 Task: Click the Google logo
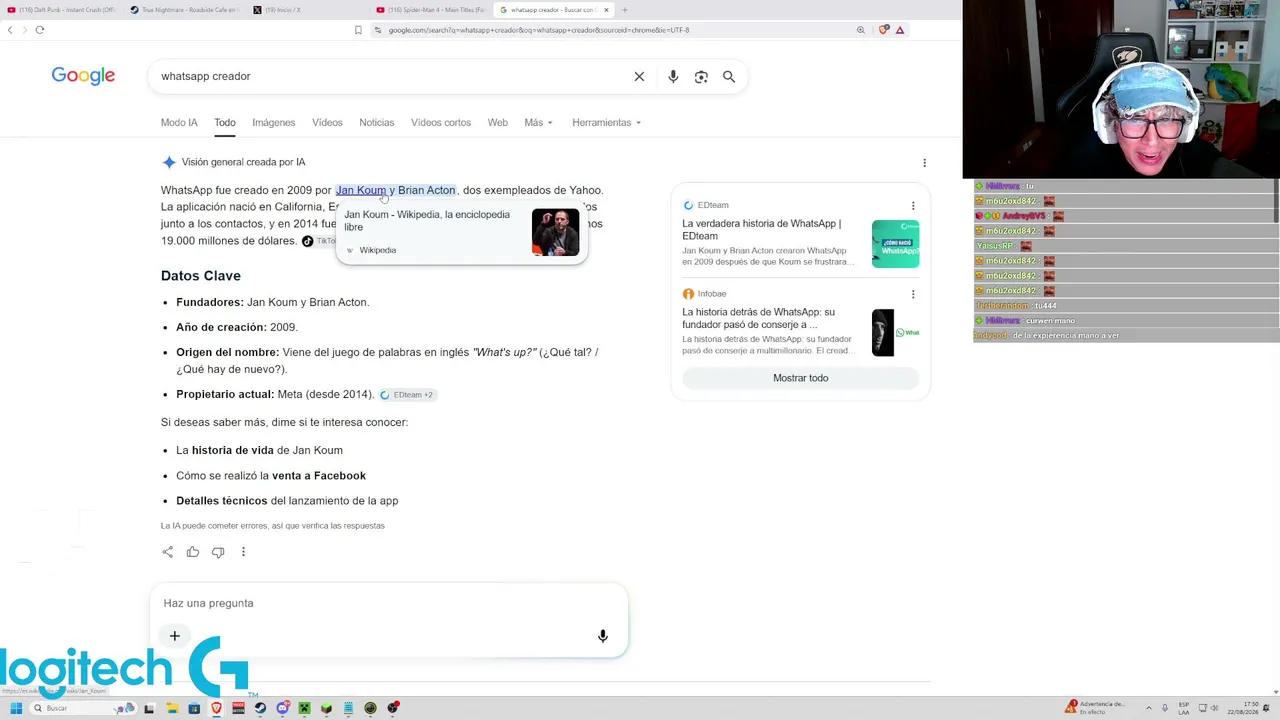83,76
